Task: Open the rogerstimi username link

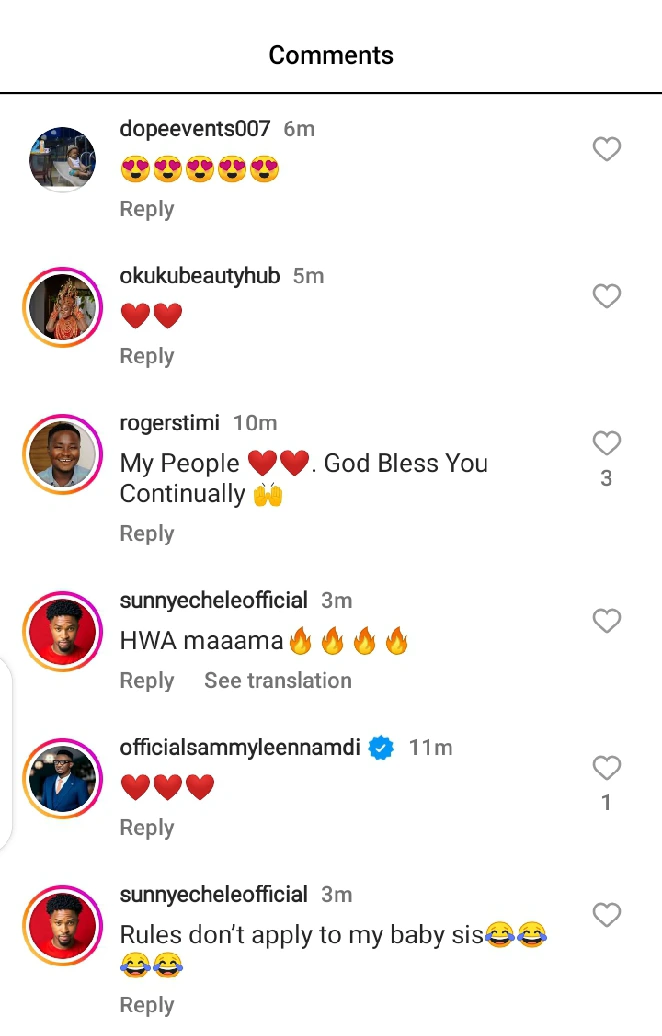Action: pos(169,423)
